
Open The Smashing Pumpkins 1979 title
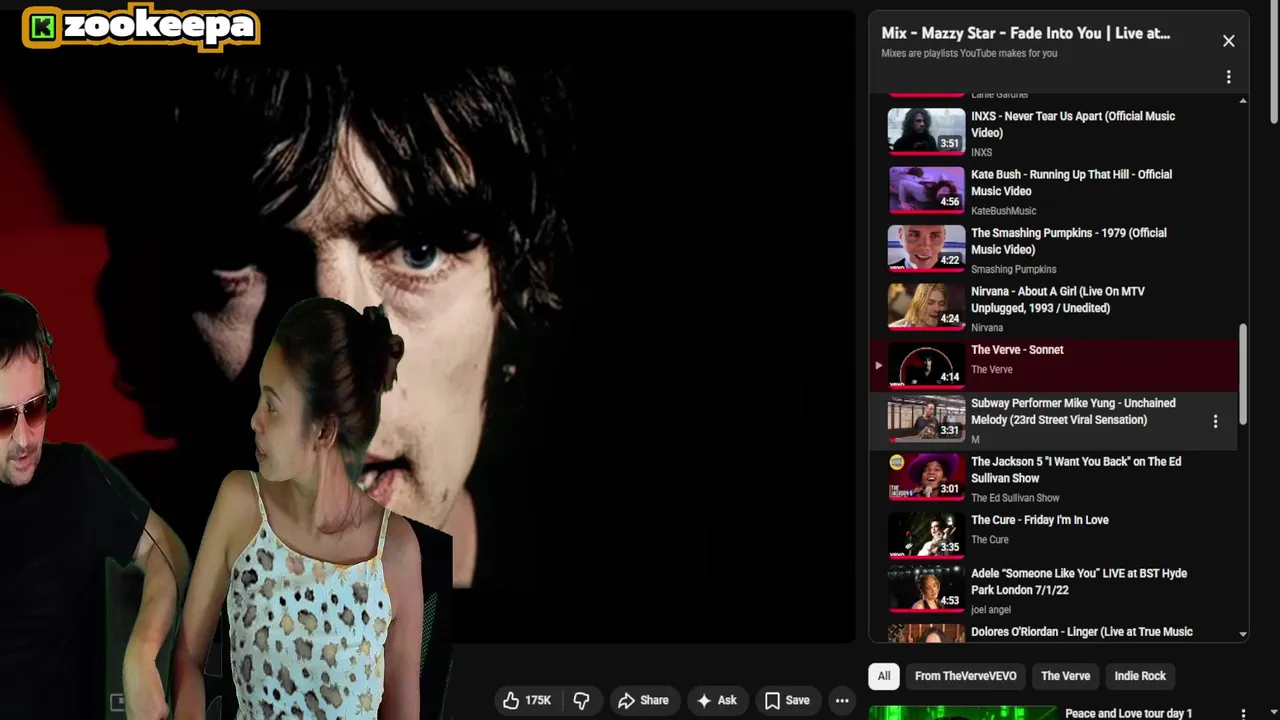[1069, 241]
